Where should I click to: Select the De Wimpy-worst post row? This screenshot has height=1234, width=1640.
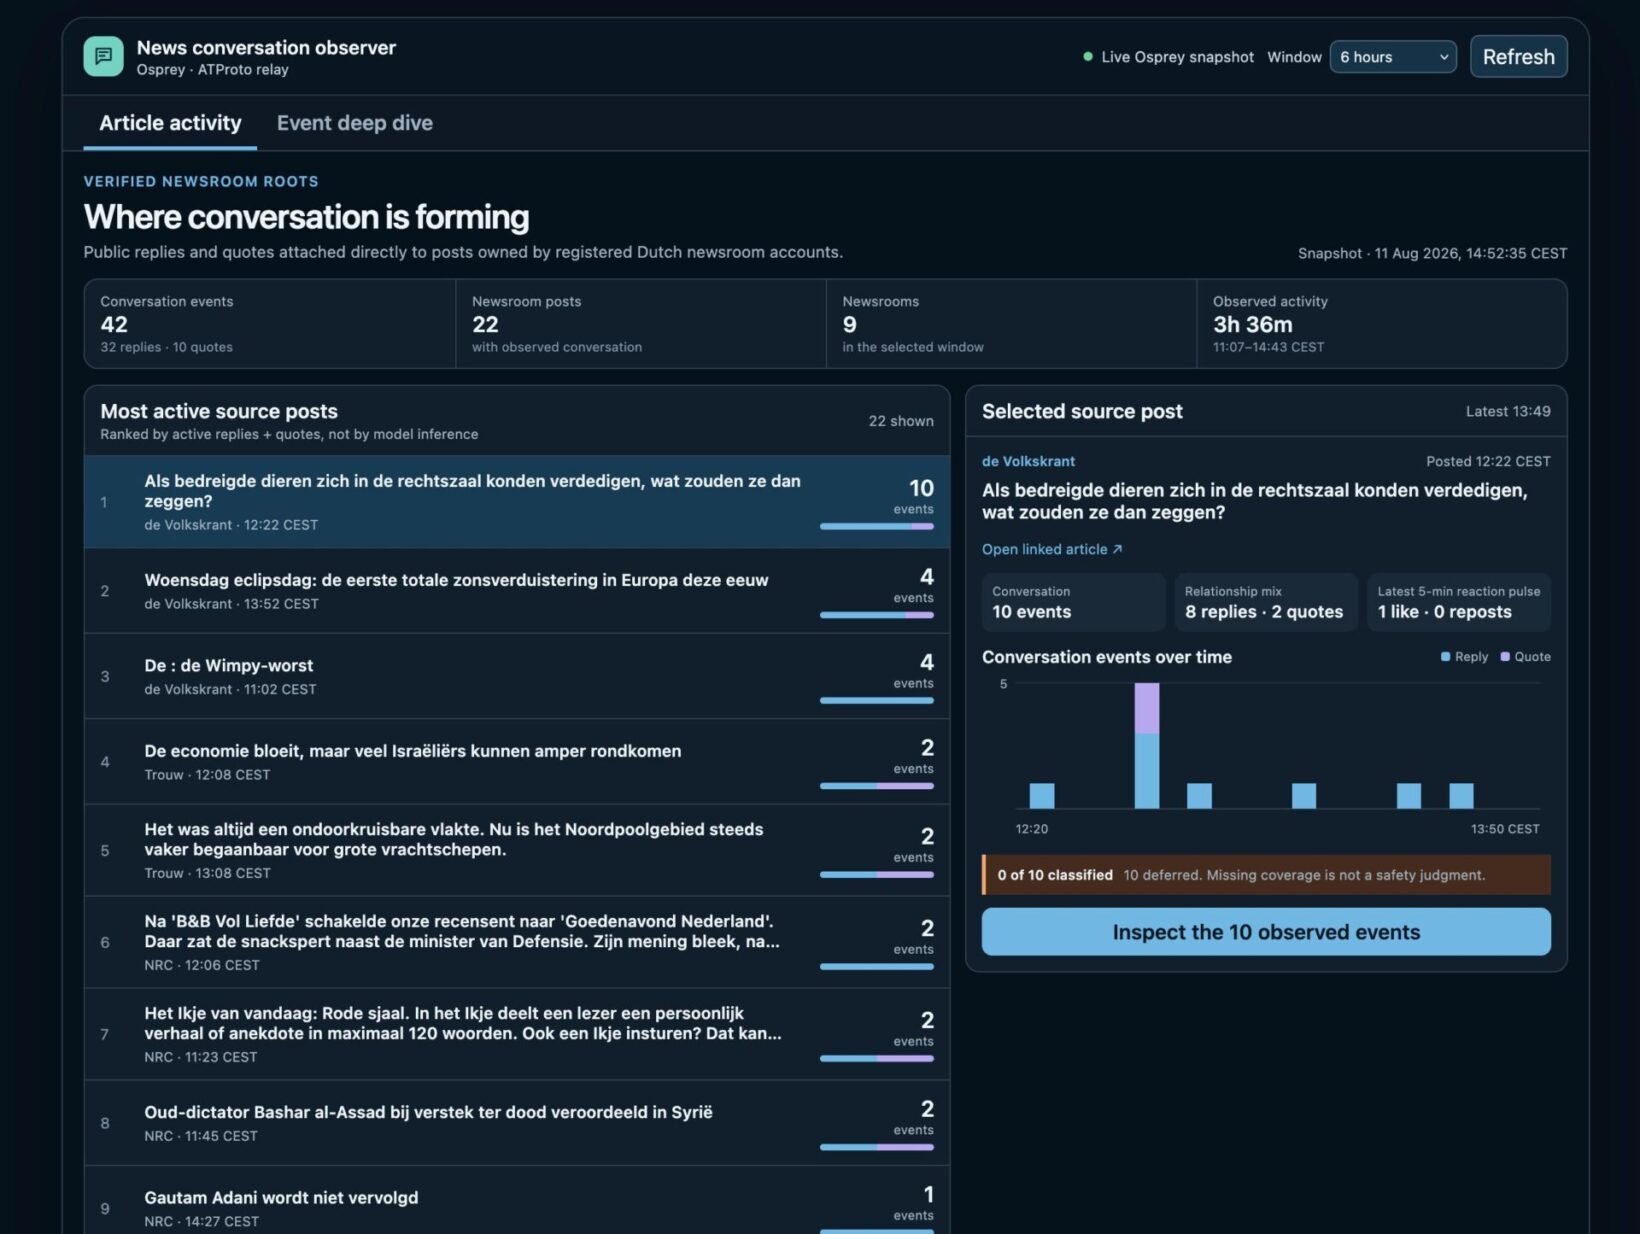pos(517,677)
